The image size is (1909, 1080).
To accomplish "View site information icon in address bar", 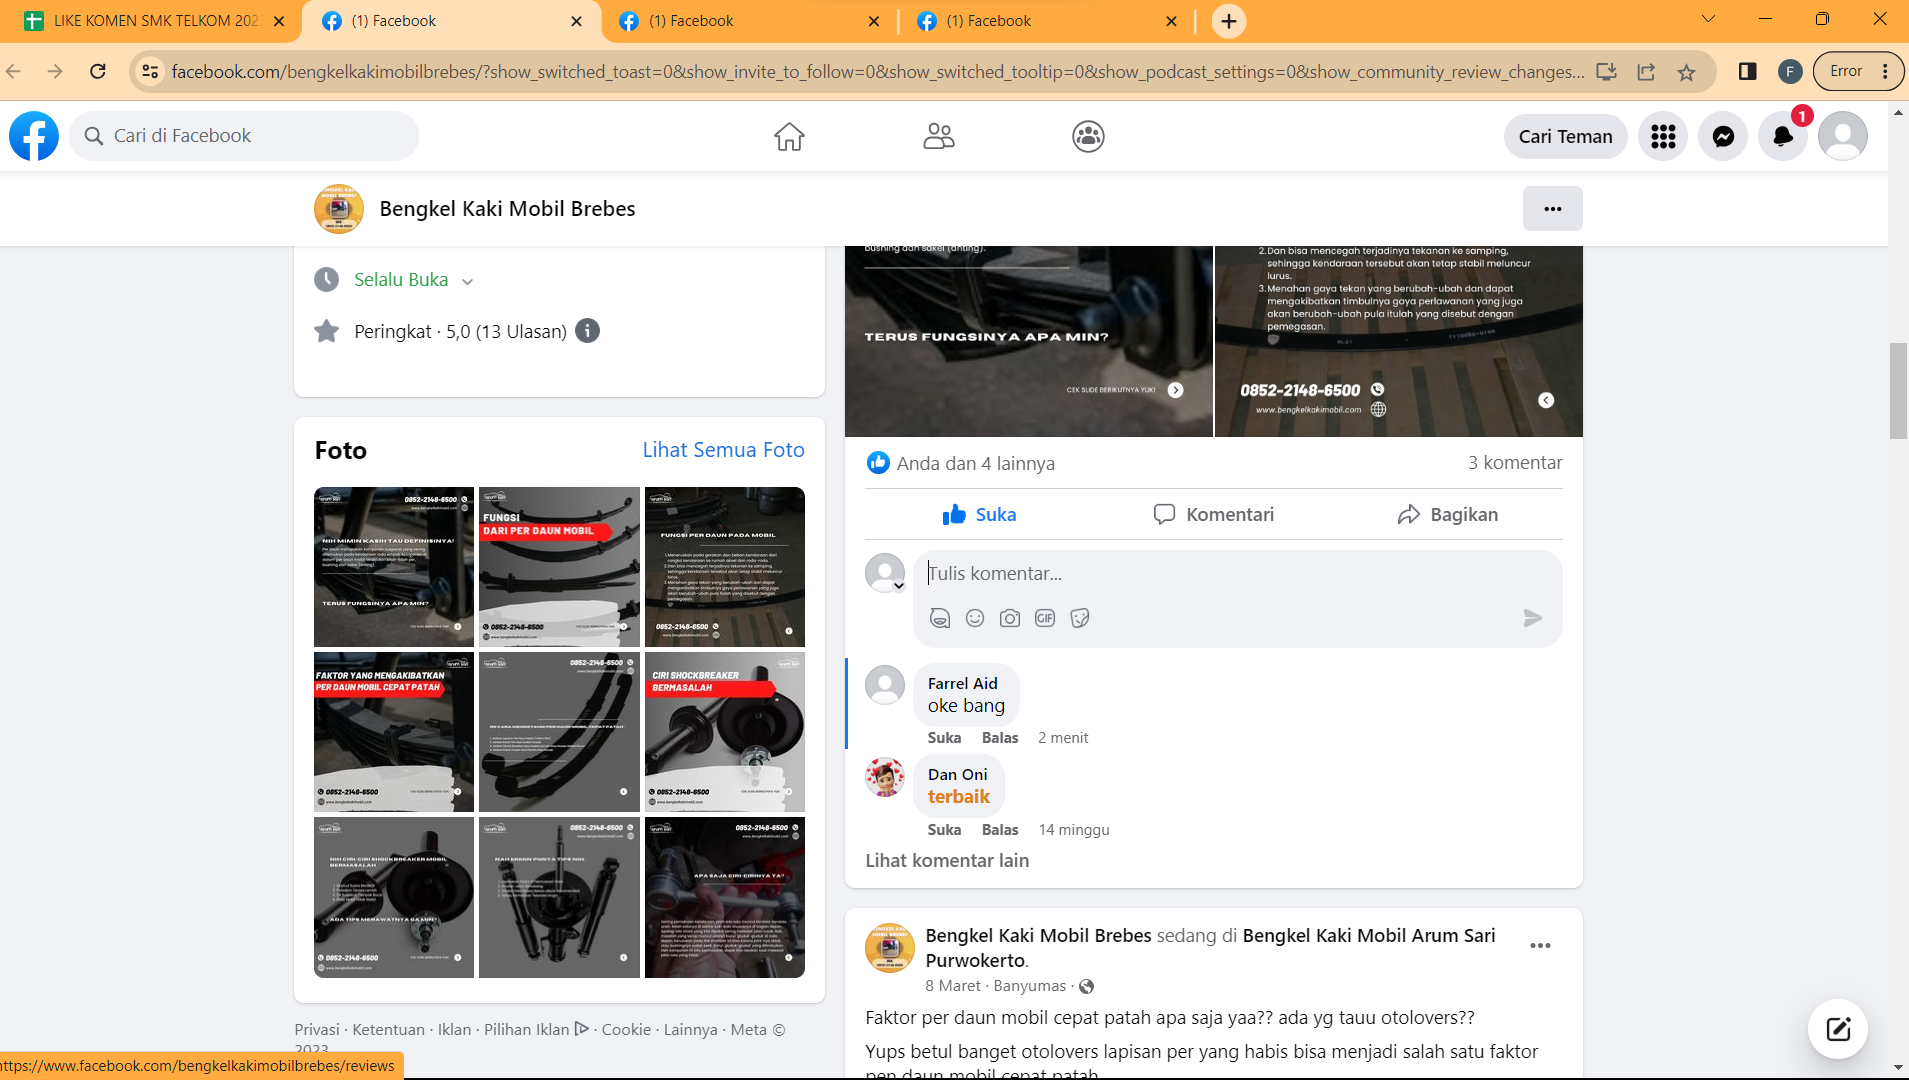I will point(150,71).
